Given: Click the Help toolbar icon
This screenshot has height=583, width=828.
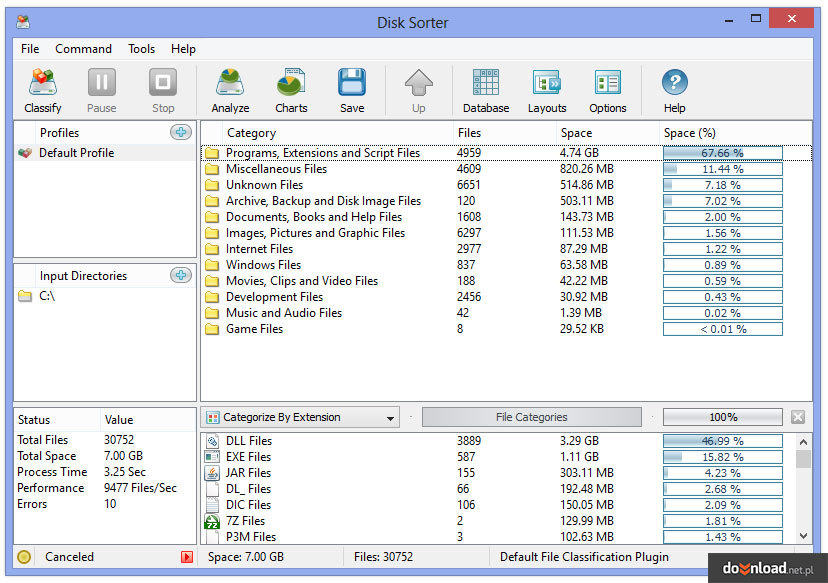Looking at the screenshot, I should coord(674,83).
